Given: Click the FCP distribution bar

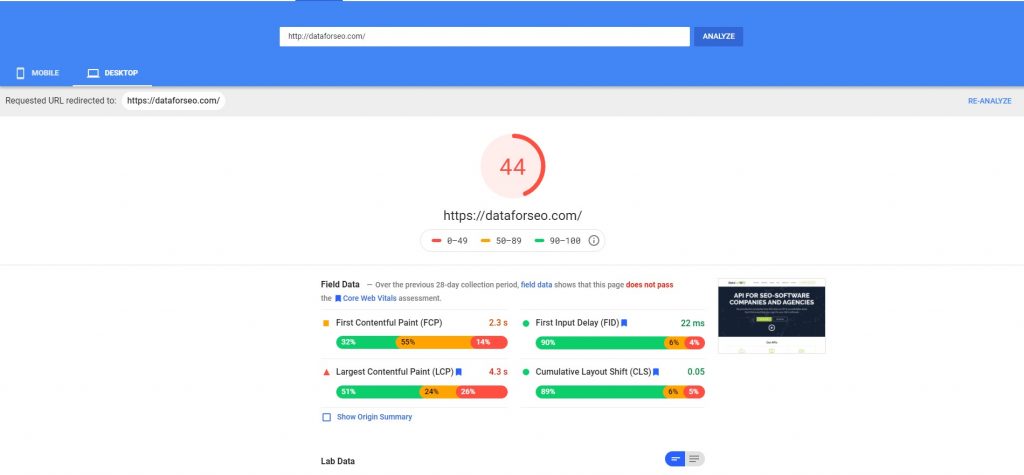Looking at the screenshot, I should coord(422,342).
